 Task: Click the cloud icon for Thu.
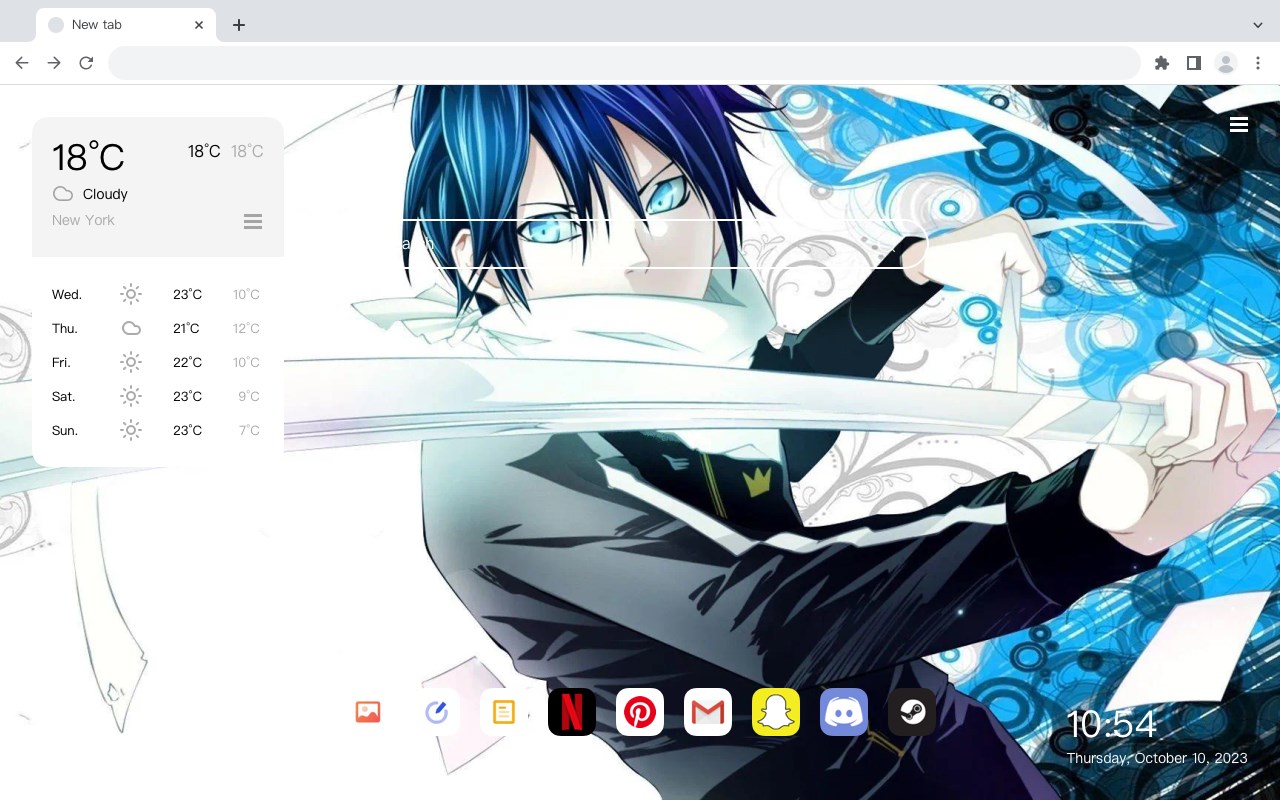tap(131, 328)
